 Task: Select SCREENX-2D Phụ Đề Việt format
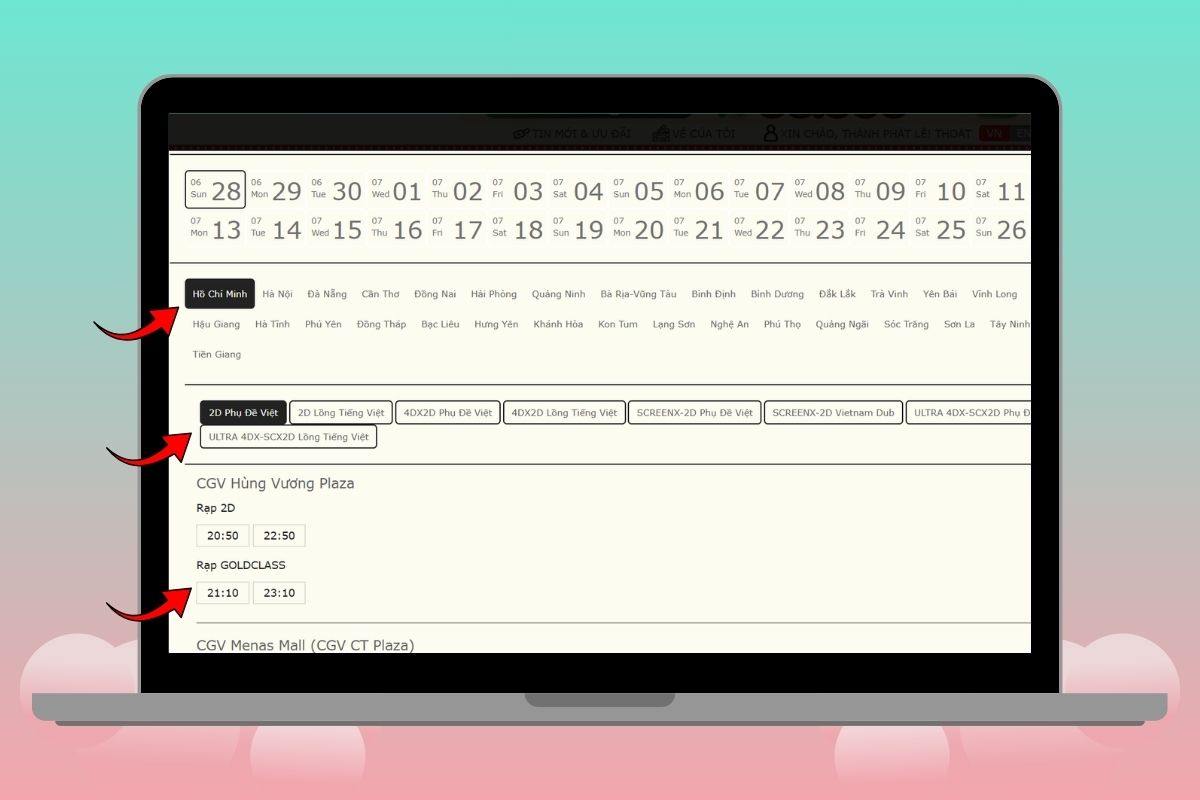point(694,412)
